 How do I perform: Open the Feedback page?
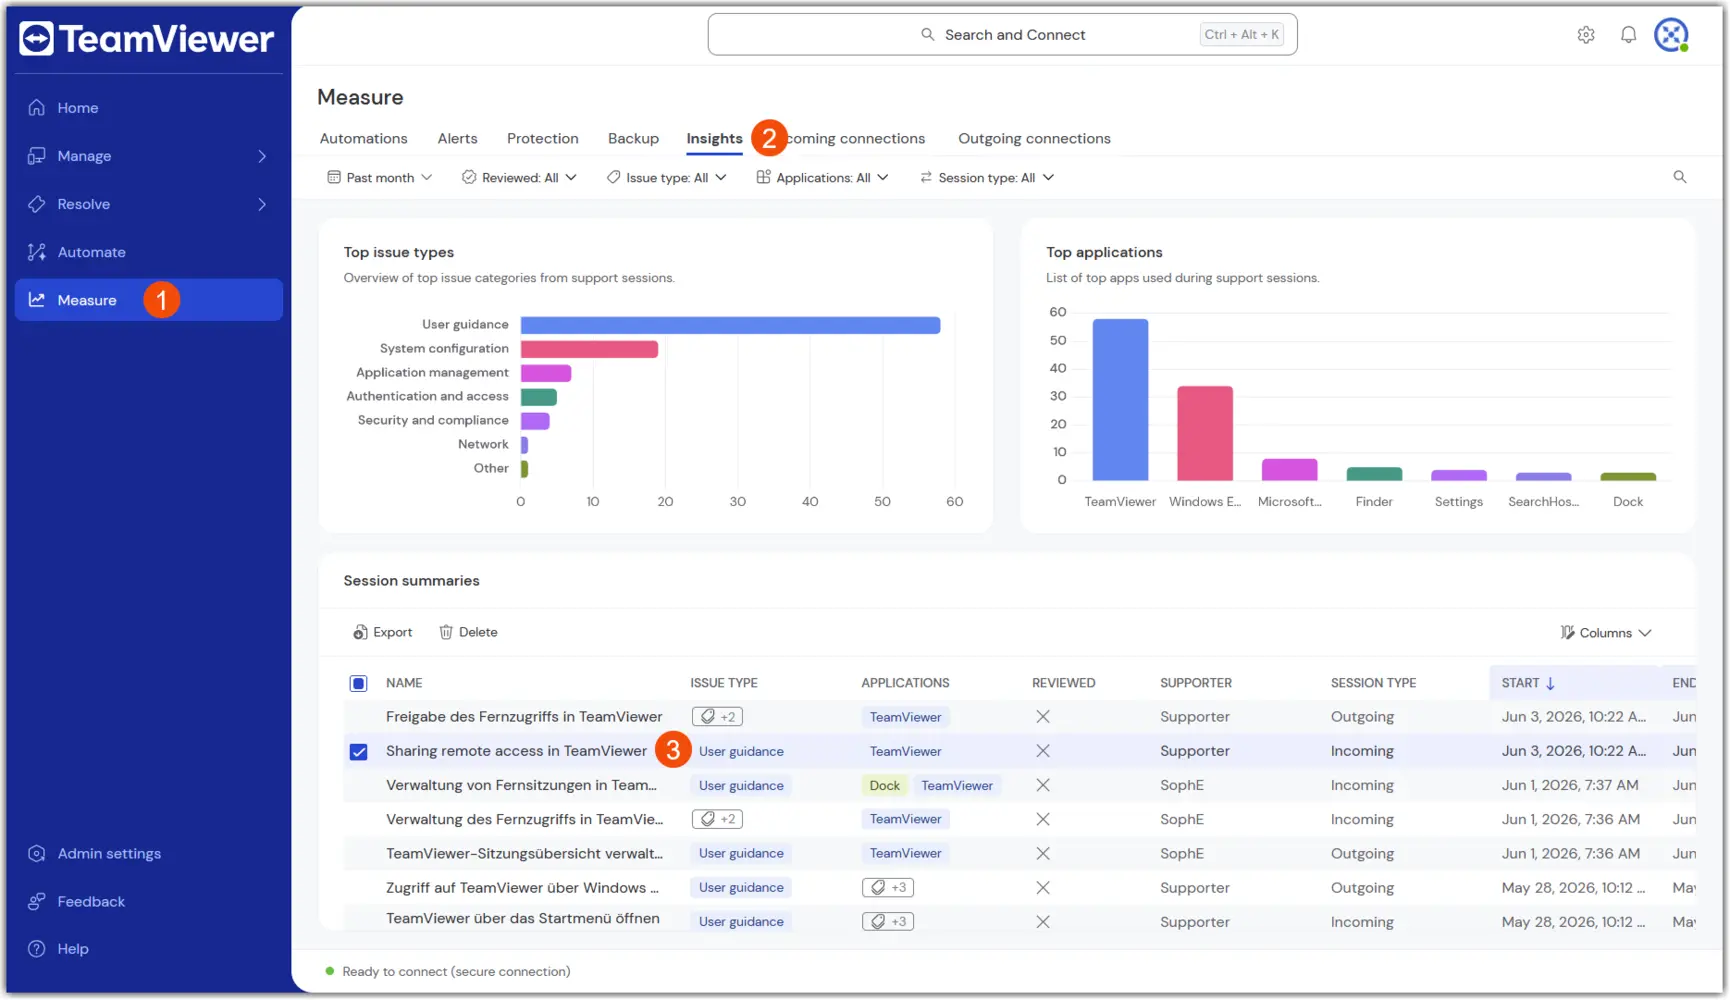pyautogui.click(x=90, y=901)
